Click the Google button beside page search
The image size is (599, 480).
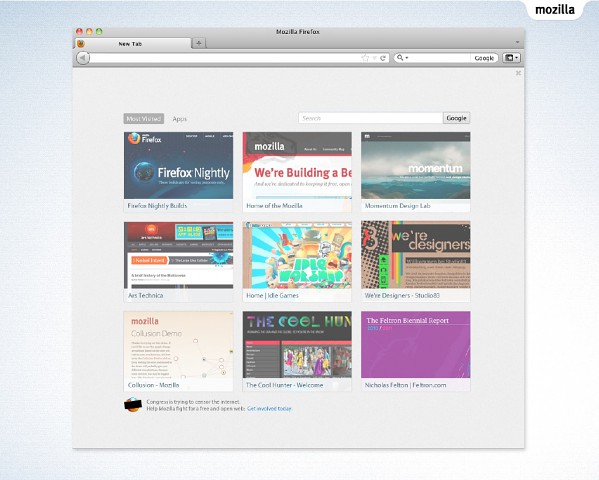tap(457, 118)
